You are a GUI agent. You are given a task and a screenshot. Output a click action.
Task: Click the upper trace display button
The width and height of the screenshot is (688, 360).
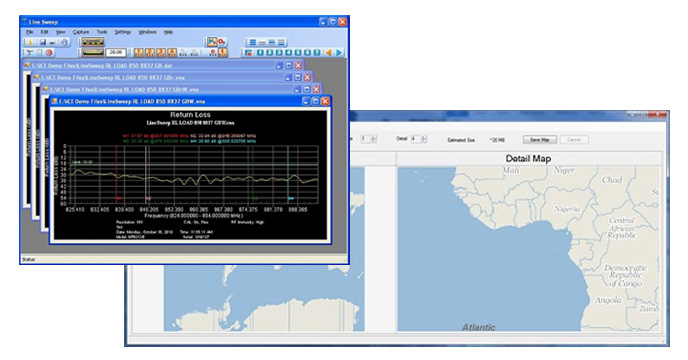pos(93,42)
